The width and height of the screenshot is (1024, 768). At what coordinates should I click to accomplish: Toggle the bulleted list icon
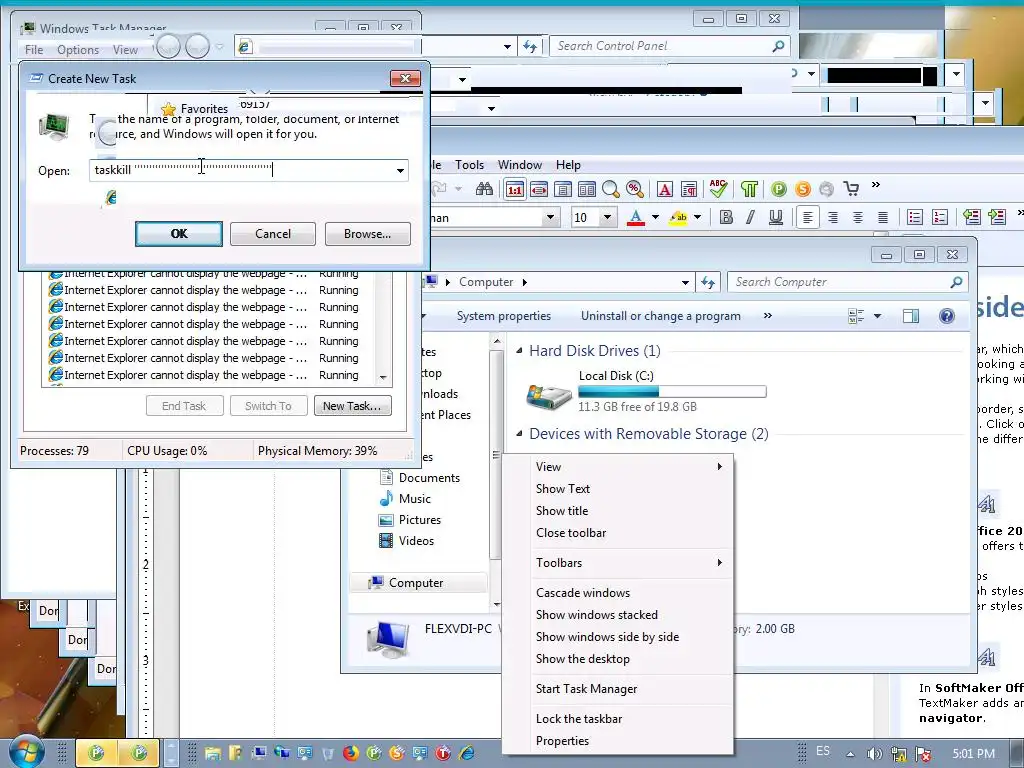coord(915,217)
